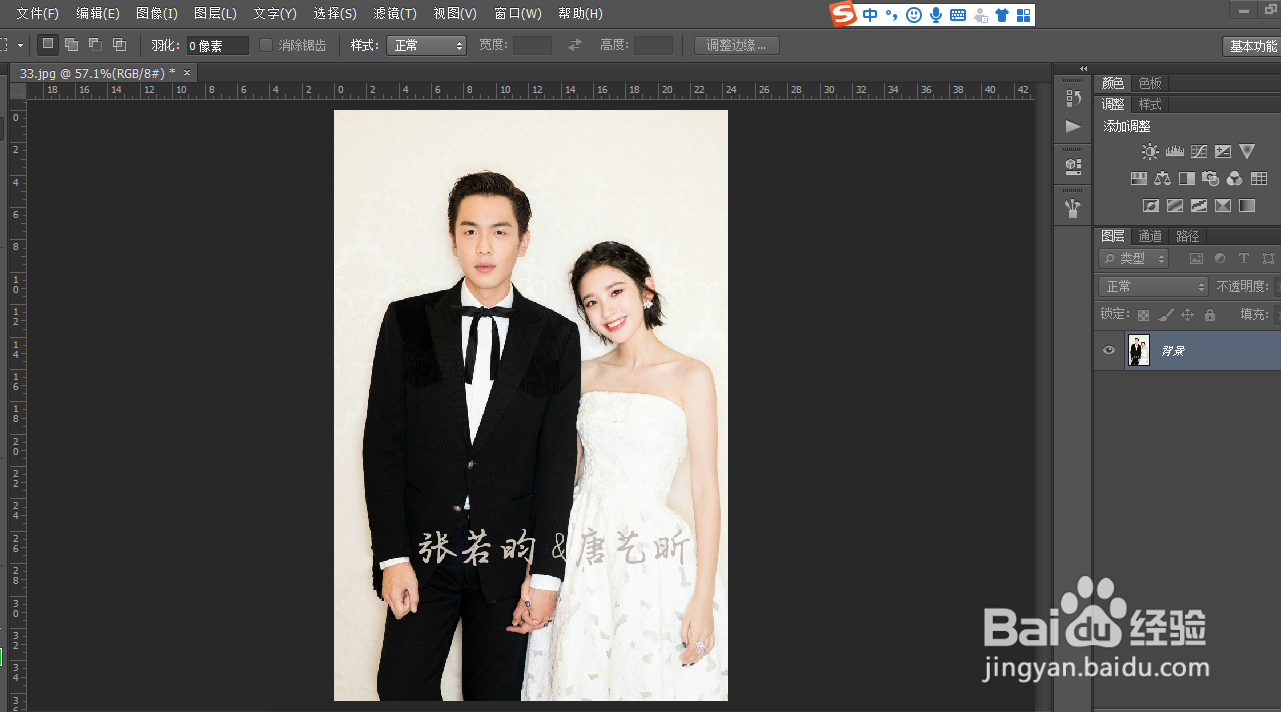The height and width of the screenshot is (712, 1281).
Task: Open the 窗口(W) menu
Action: (x=518, y=14)
